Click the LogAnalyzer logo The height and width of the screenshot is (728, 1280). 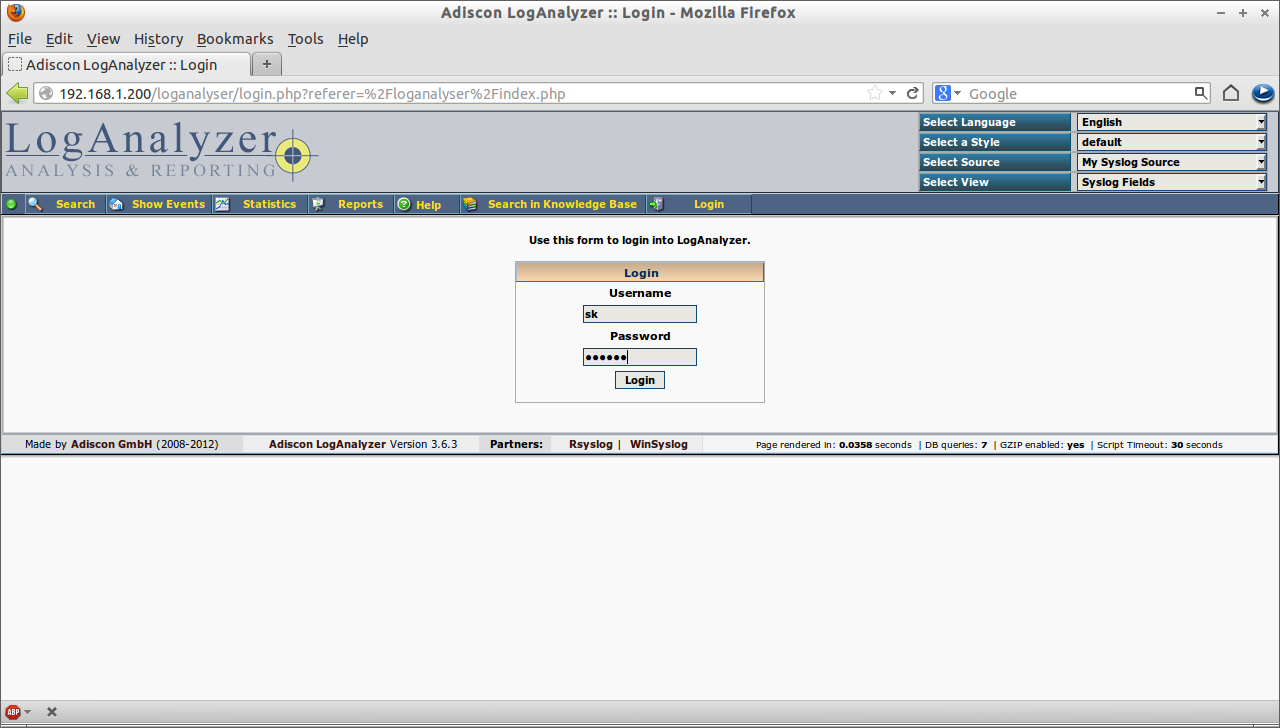(x=162, y=152)
